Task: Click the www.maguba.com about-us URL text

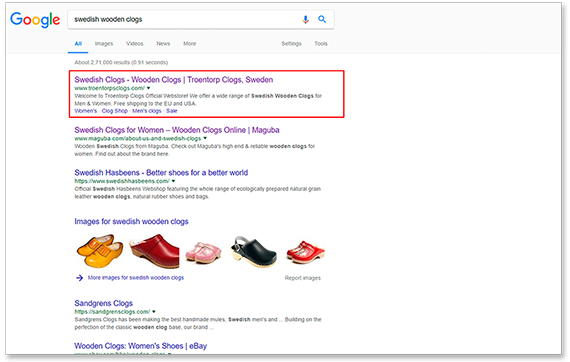Action: 138,138
